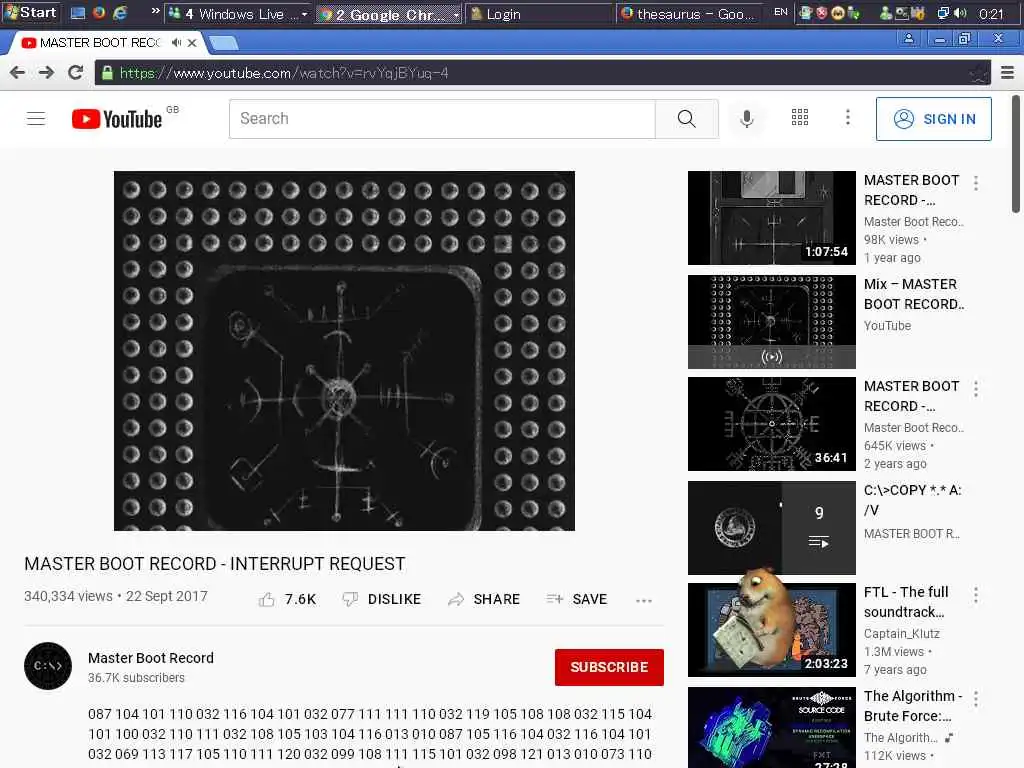Viewport: 1024px width, 768px height.
Task: Click the magnifier search button
Action: point(686,119)
